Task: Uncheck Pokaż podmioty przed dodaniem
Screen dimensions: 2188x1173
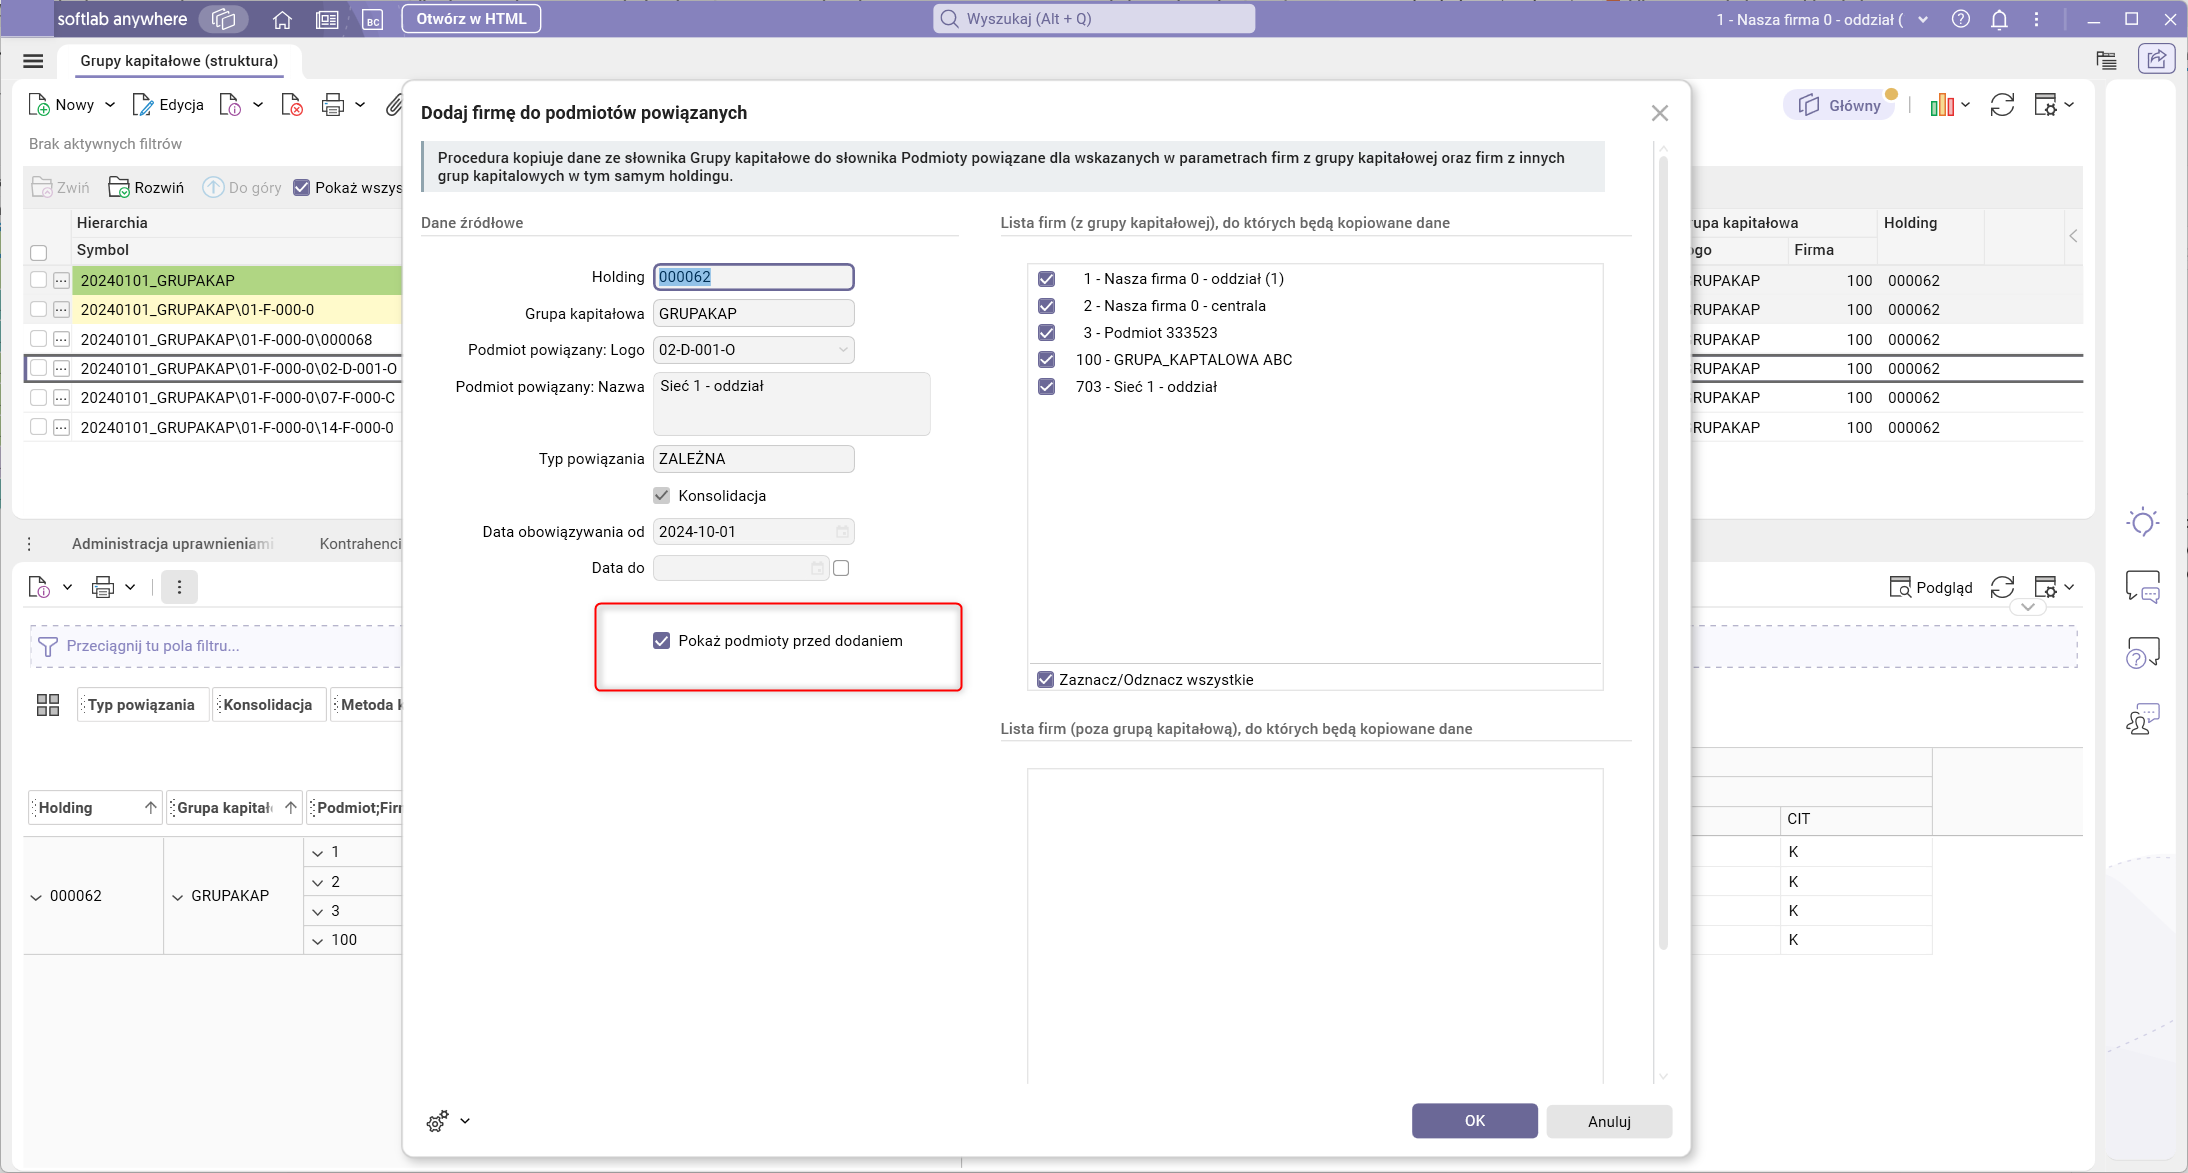Action: [662, 641]
